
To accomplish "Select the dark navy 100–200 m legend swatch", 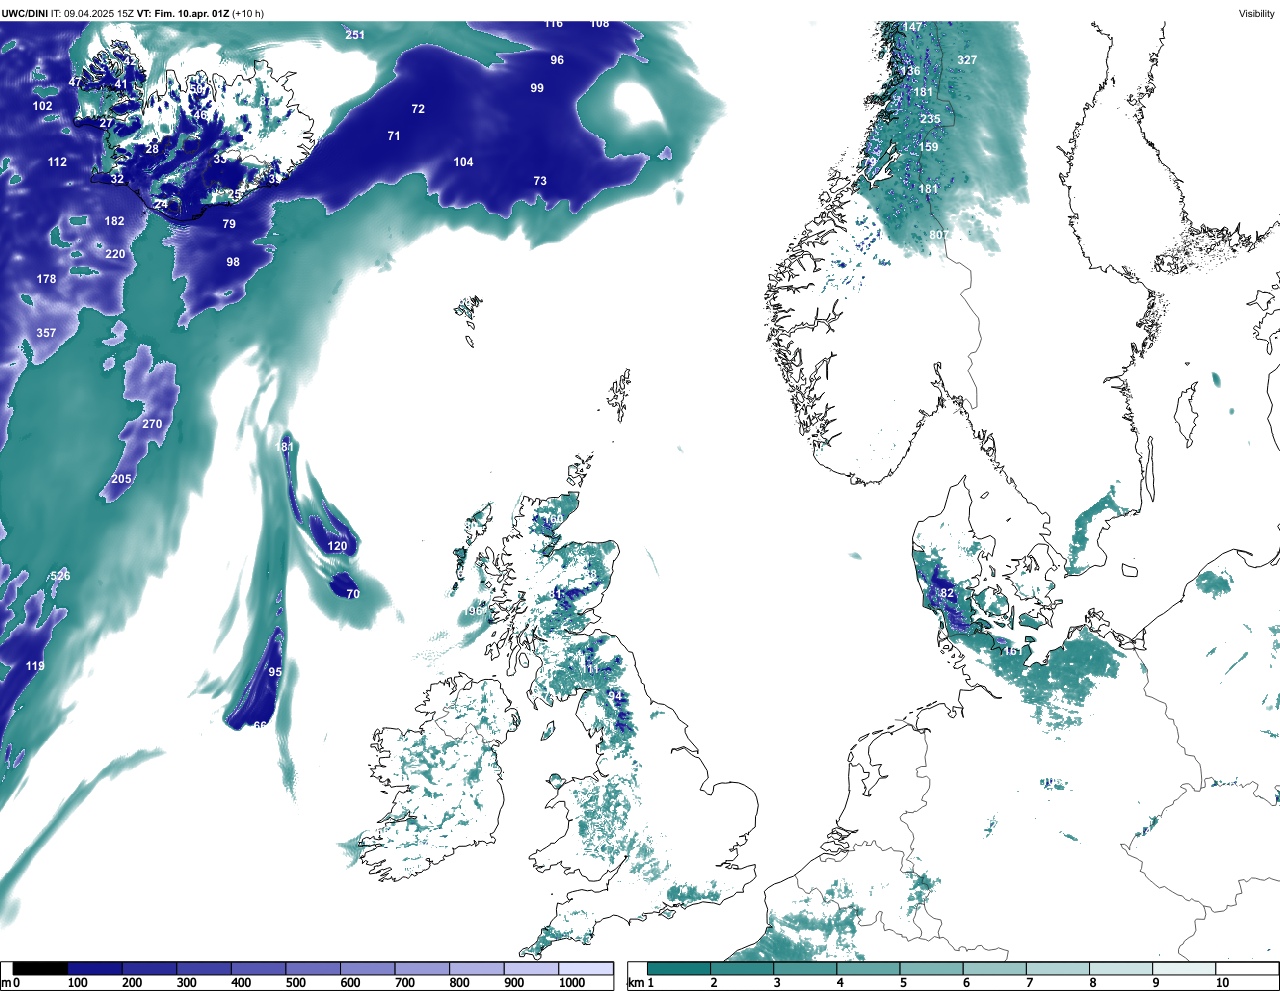I will (95, 968).
